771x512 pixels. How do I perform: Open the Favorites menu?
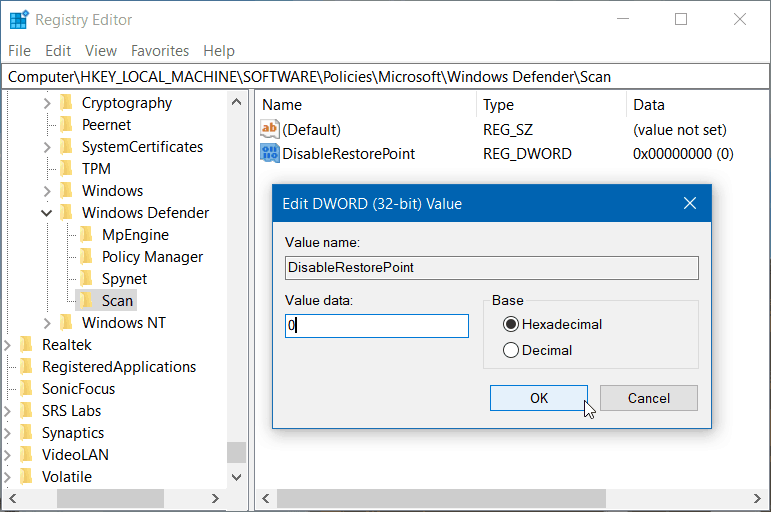pos(160,51)
